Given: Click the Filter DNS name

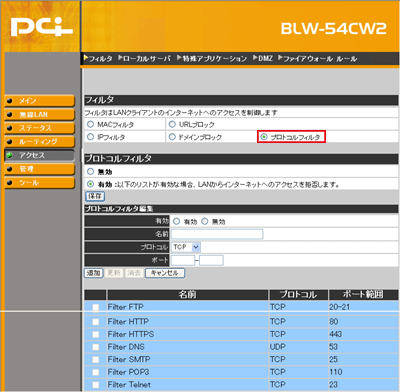Looking at the screenshot, I should pyautogui.click(x=126, y=347).
